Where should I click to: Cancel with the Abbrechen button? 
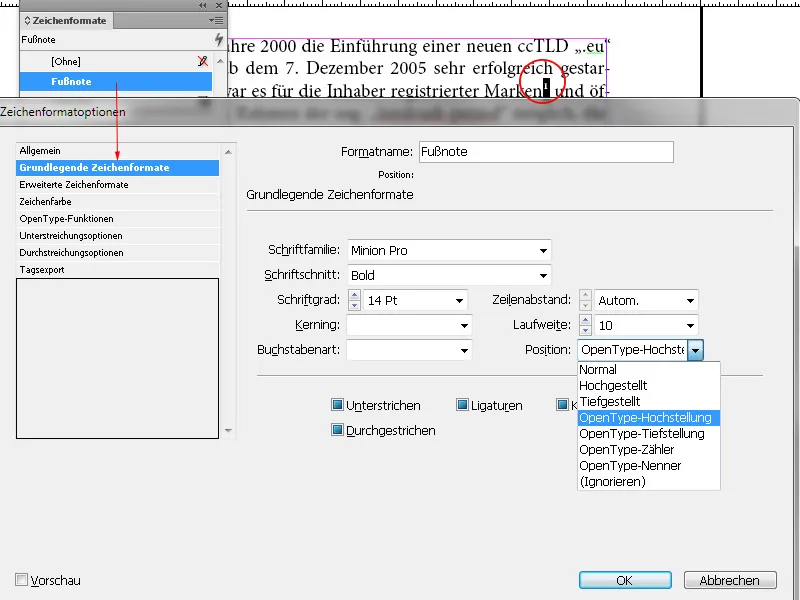pyautogui.click(x=730, y=580)
